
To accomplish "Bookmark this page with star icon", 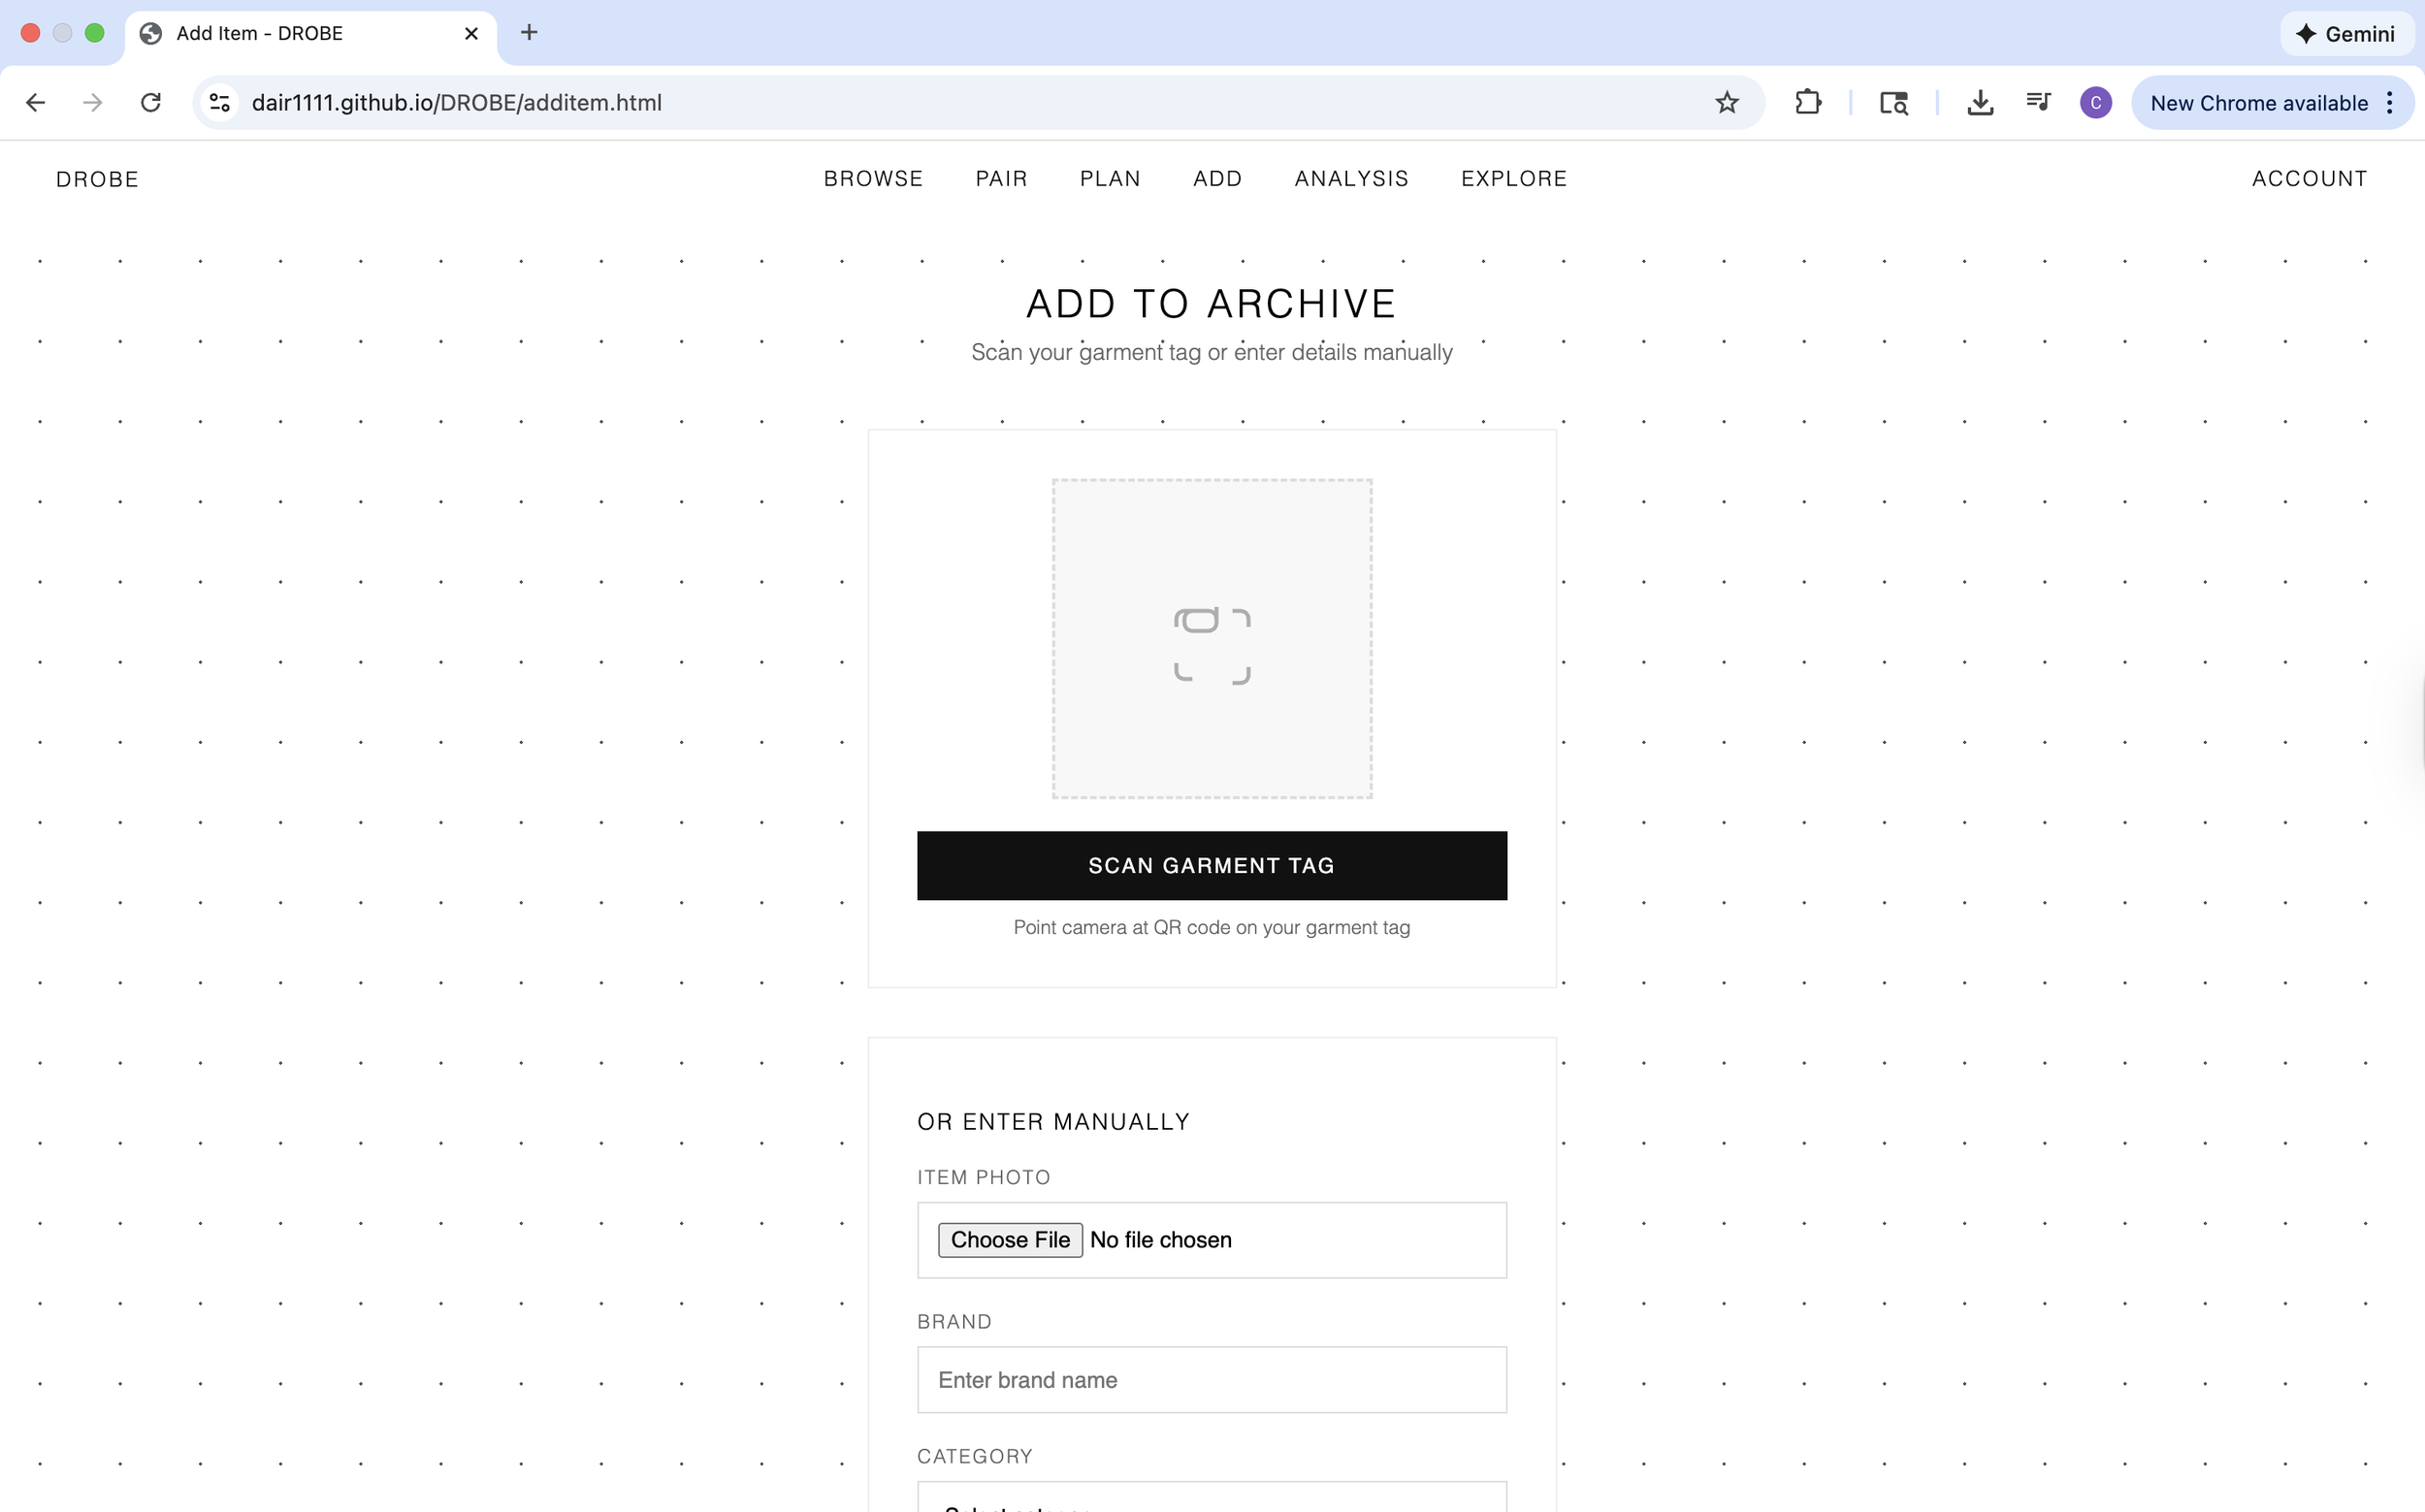I will [x=1727, y=103].
